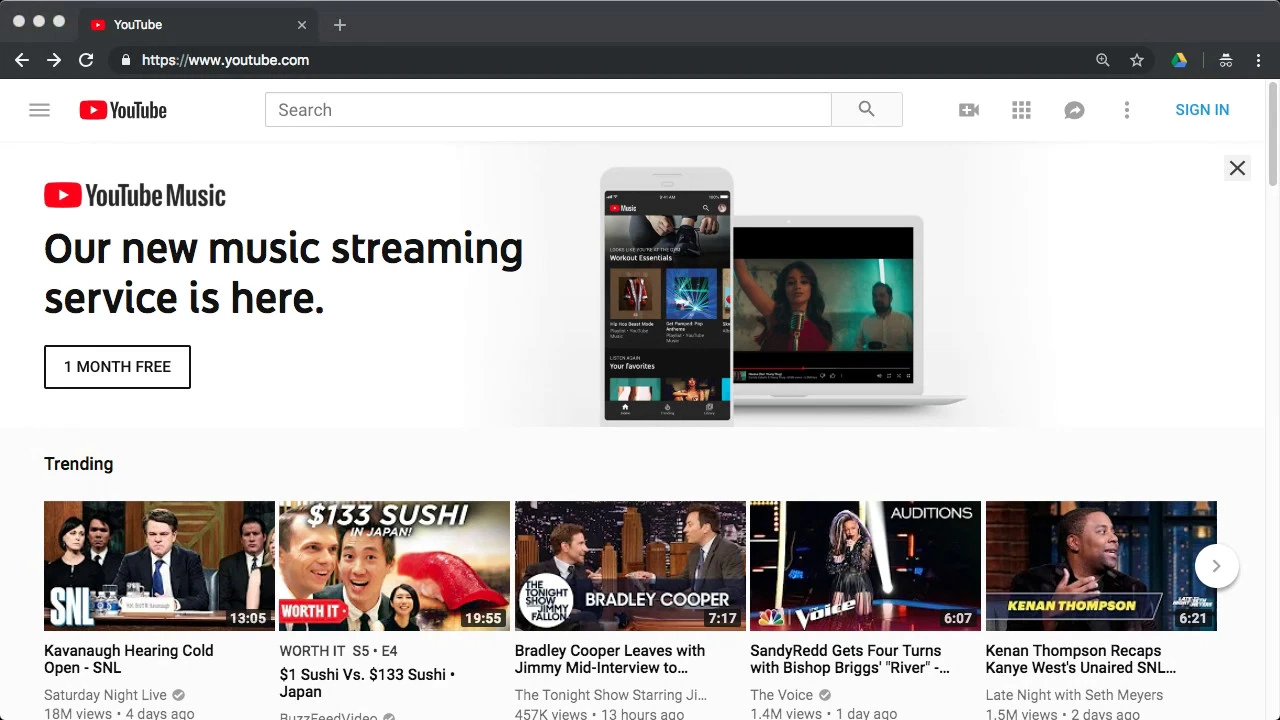This screenshot has height=720, width=1280.
Task: Open Kavanaugh Hearing Cold Open thumbnail
Action: pyautogui.click(x=159, y=566)
